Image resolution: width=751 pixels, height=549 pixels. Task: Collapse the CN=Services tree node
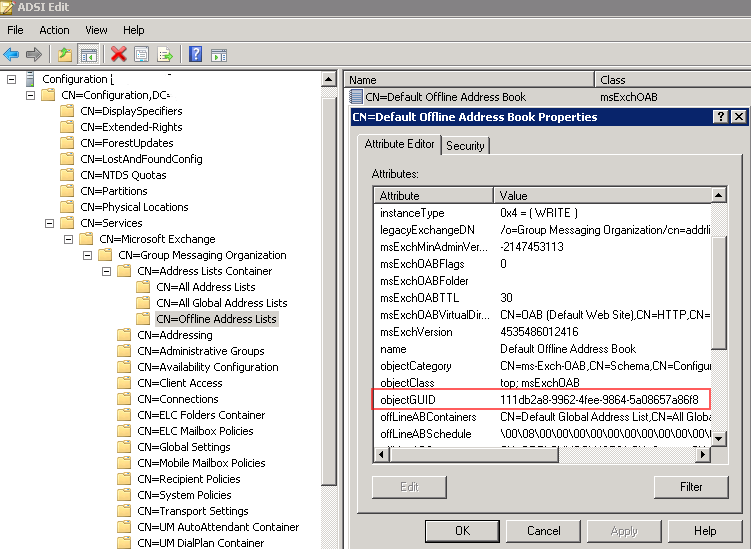pyautogui.click(x=48, y=223)
